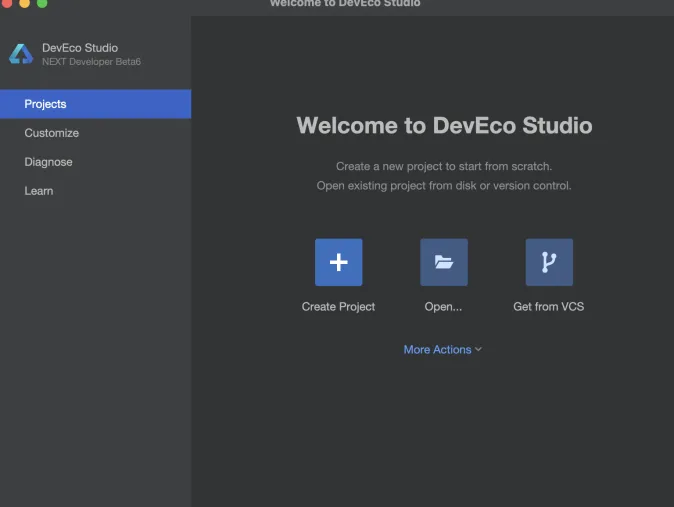Click the chevron arrow beside More Actions

tap(479, 350)
